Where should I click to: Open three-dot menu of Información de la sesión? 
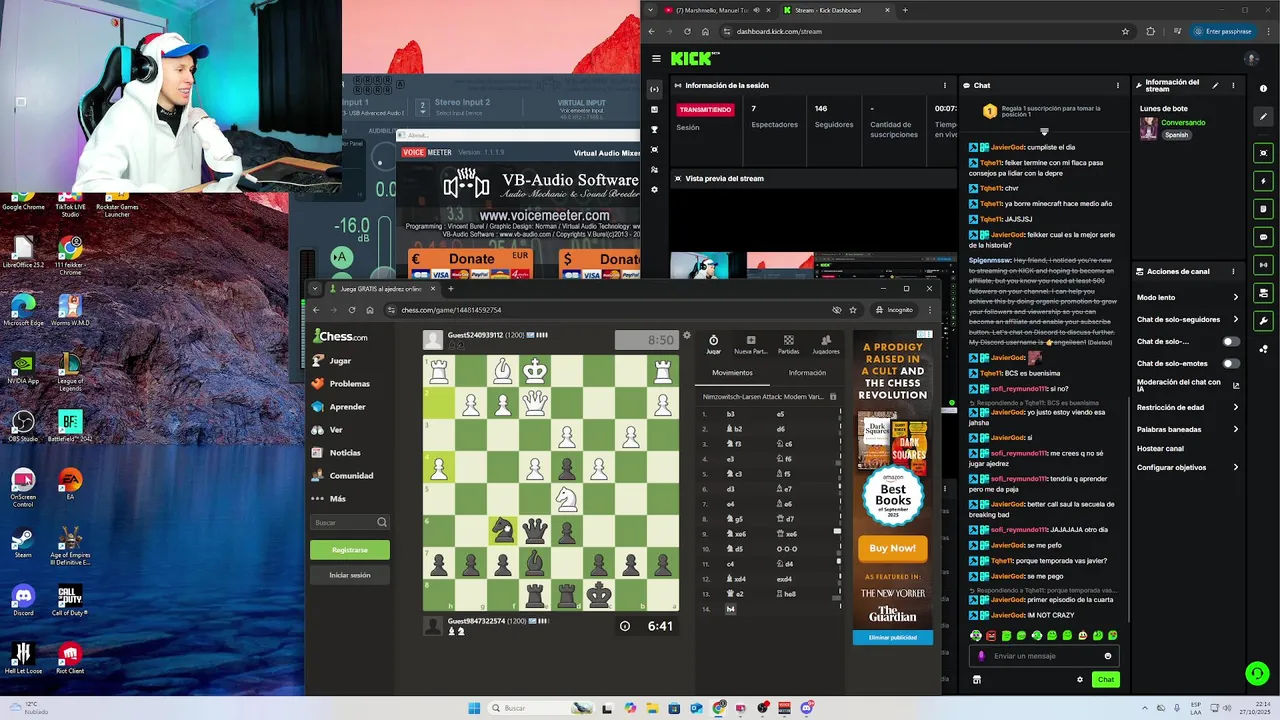tap(945, 86)
